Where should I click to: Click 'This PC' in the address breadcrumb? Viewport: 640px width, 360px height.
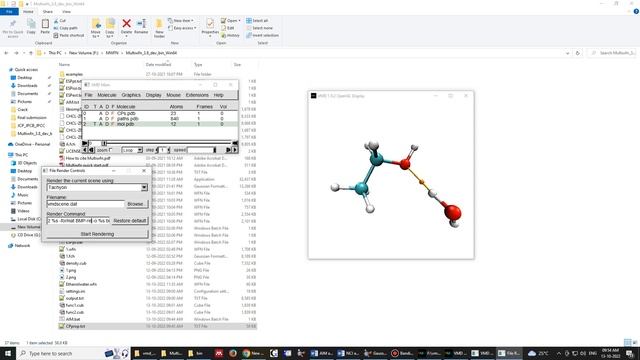click(55, 53)
